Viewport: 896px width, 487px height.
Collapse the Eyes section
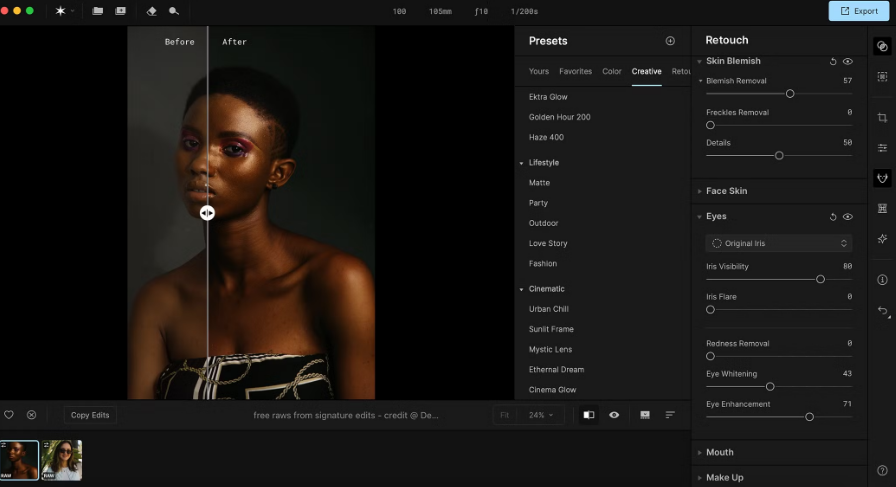tap(699, 217)
